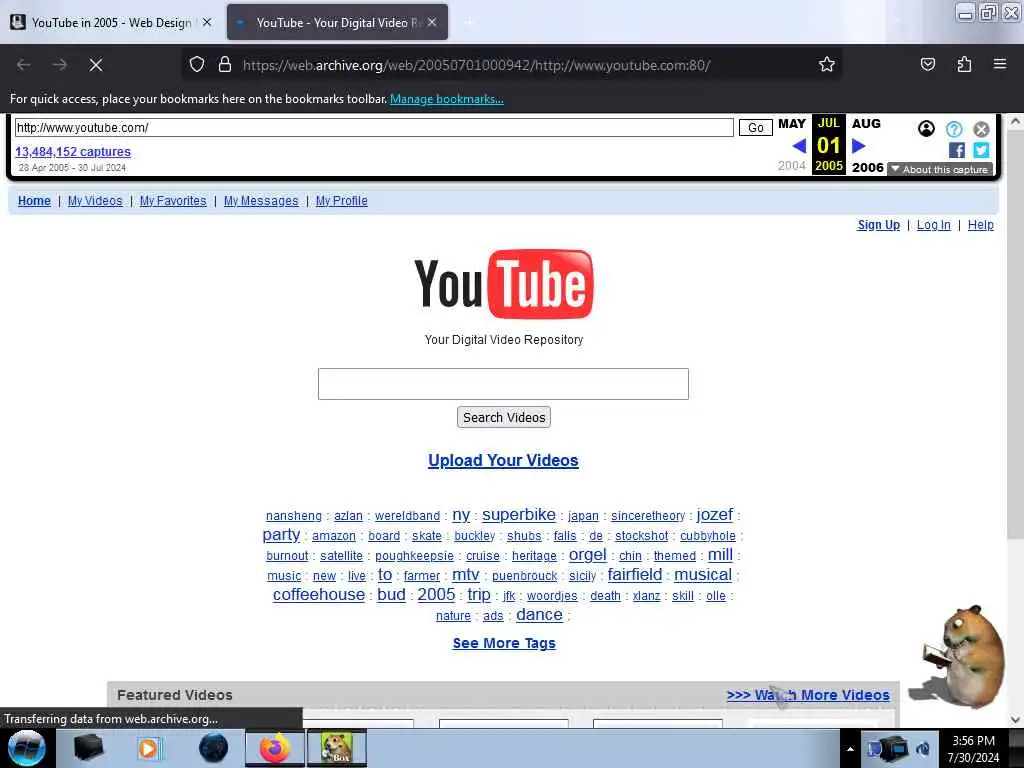Viewport: 1024px width, 768px height.
Task: Click the page scrollbar down arrow
Action: [1015, 720]
